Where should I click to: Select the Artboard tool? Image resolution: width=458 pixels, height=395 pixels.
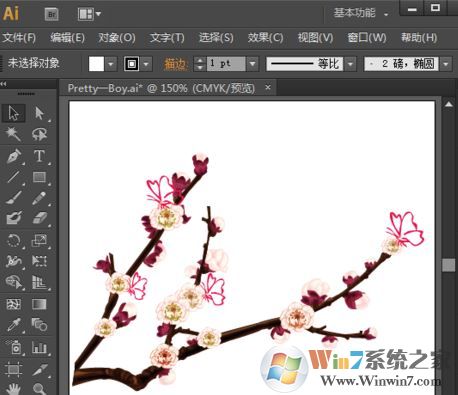[13, 369]
